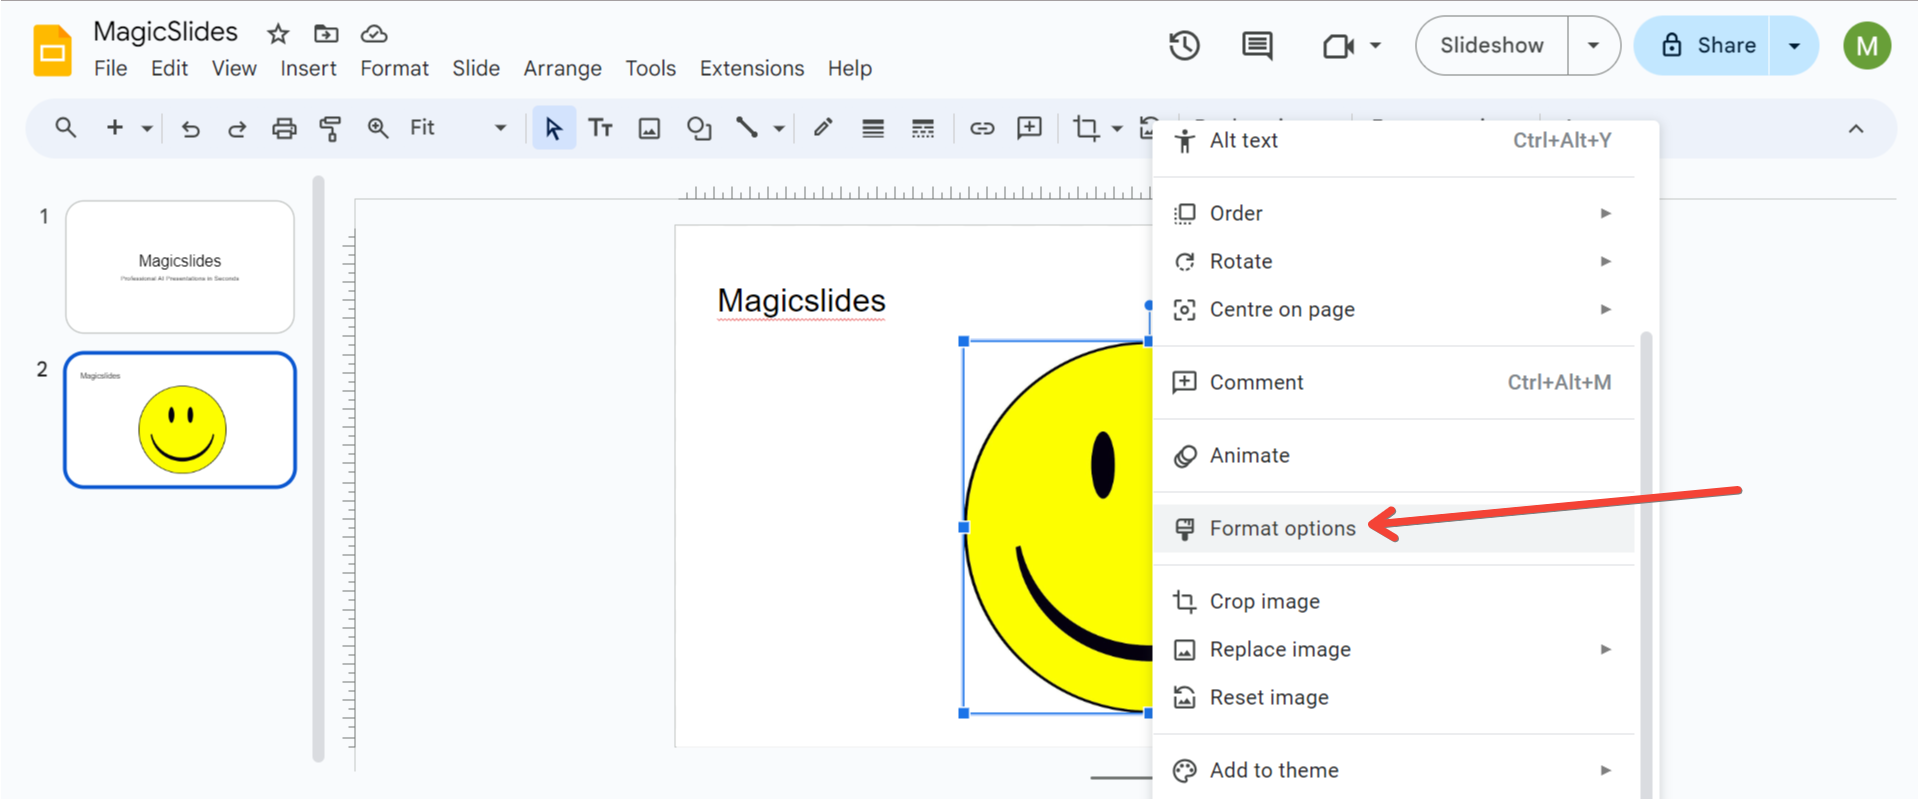Screen dimensions: 1918x799
Task: Open the shape tool
Action: point(698,128)
